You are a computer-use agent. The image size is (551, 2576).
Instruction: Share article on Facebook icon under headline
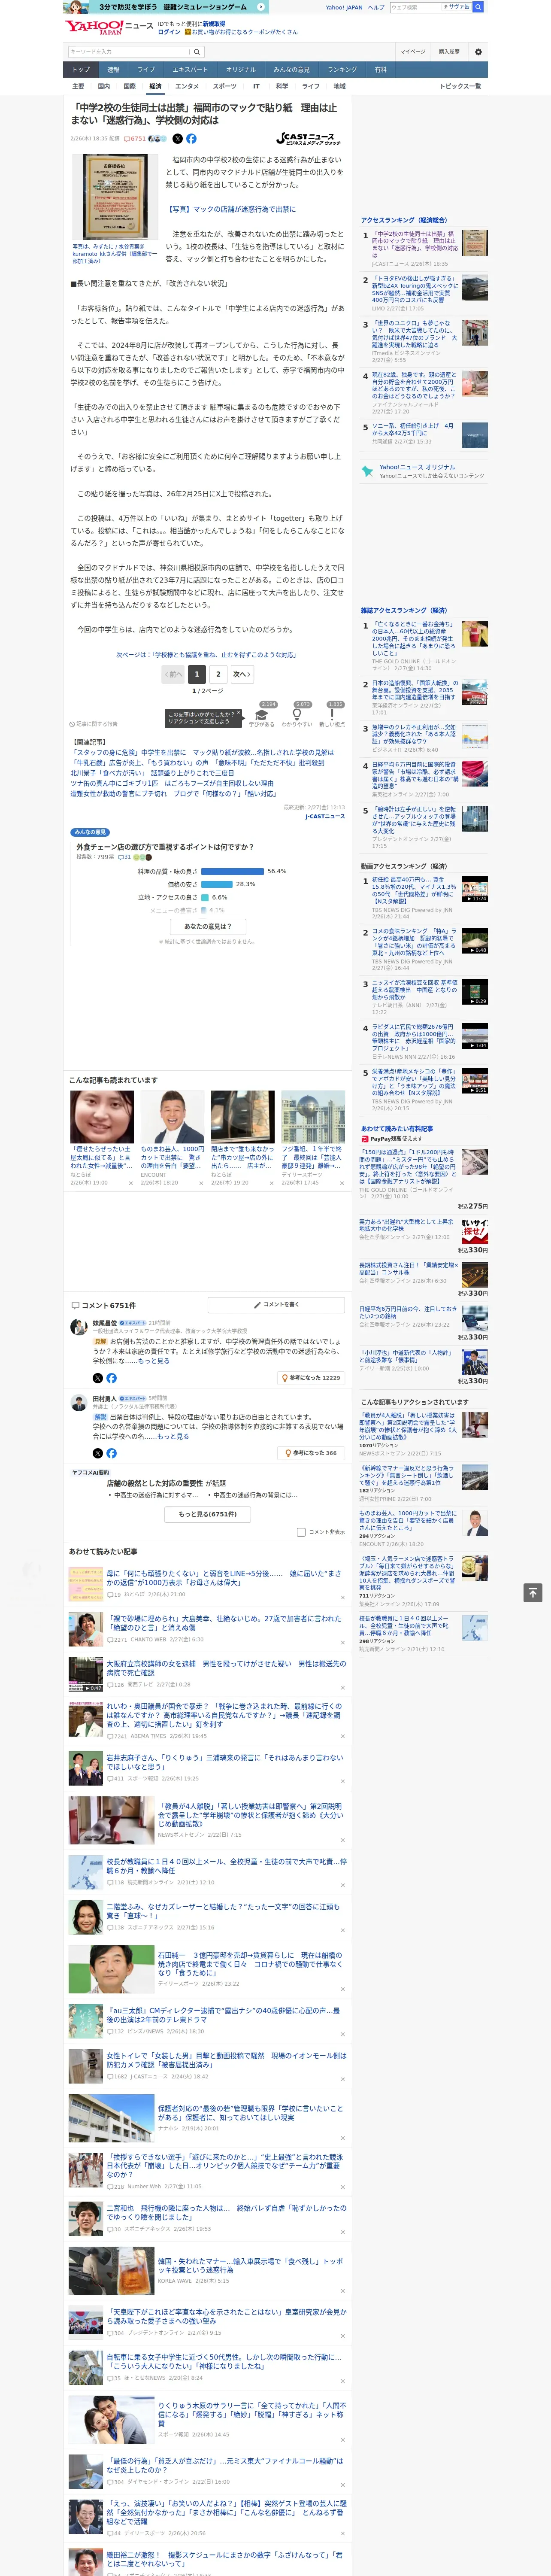(191, 139)
